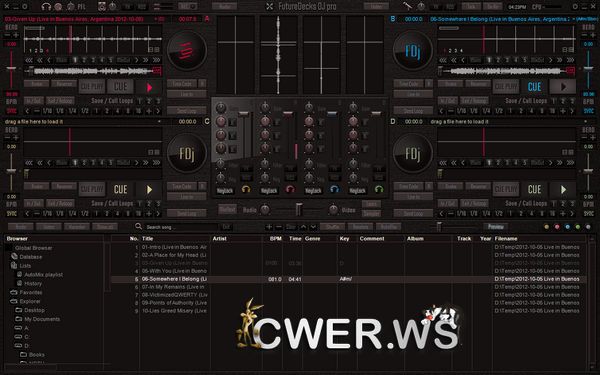Toggle Smart Loop on deck A
The height and width of the screenshot is (375, 600).
point(187,111)
